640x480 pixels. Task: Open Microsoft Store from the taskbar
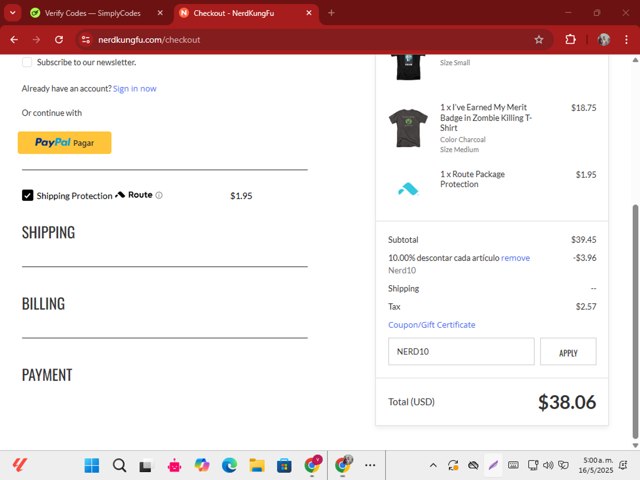pyautogui.click(x=284, y=465)
